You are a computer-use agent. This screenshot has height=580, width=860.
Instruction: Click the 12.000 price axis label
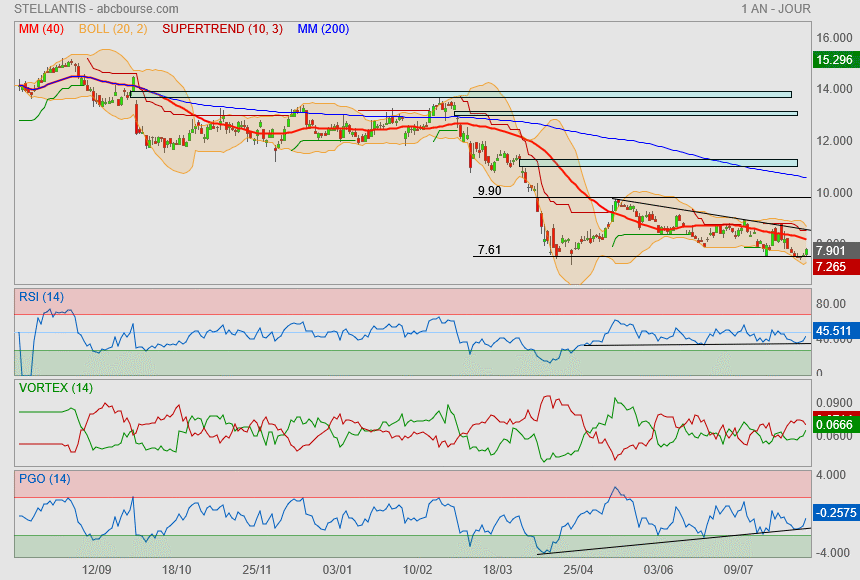point(834,141)
